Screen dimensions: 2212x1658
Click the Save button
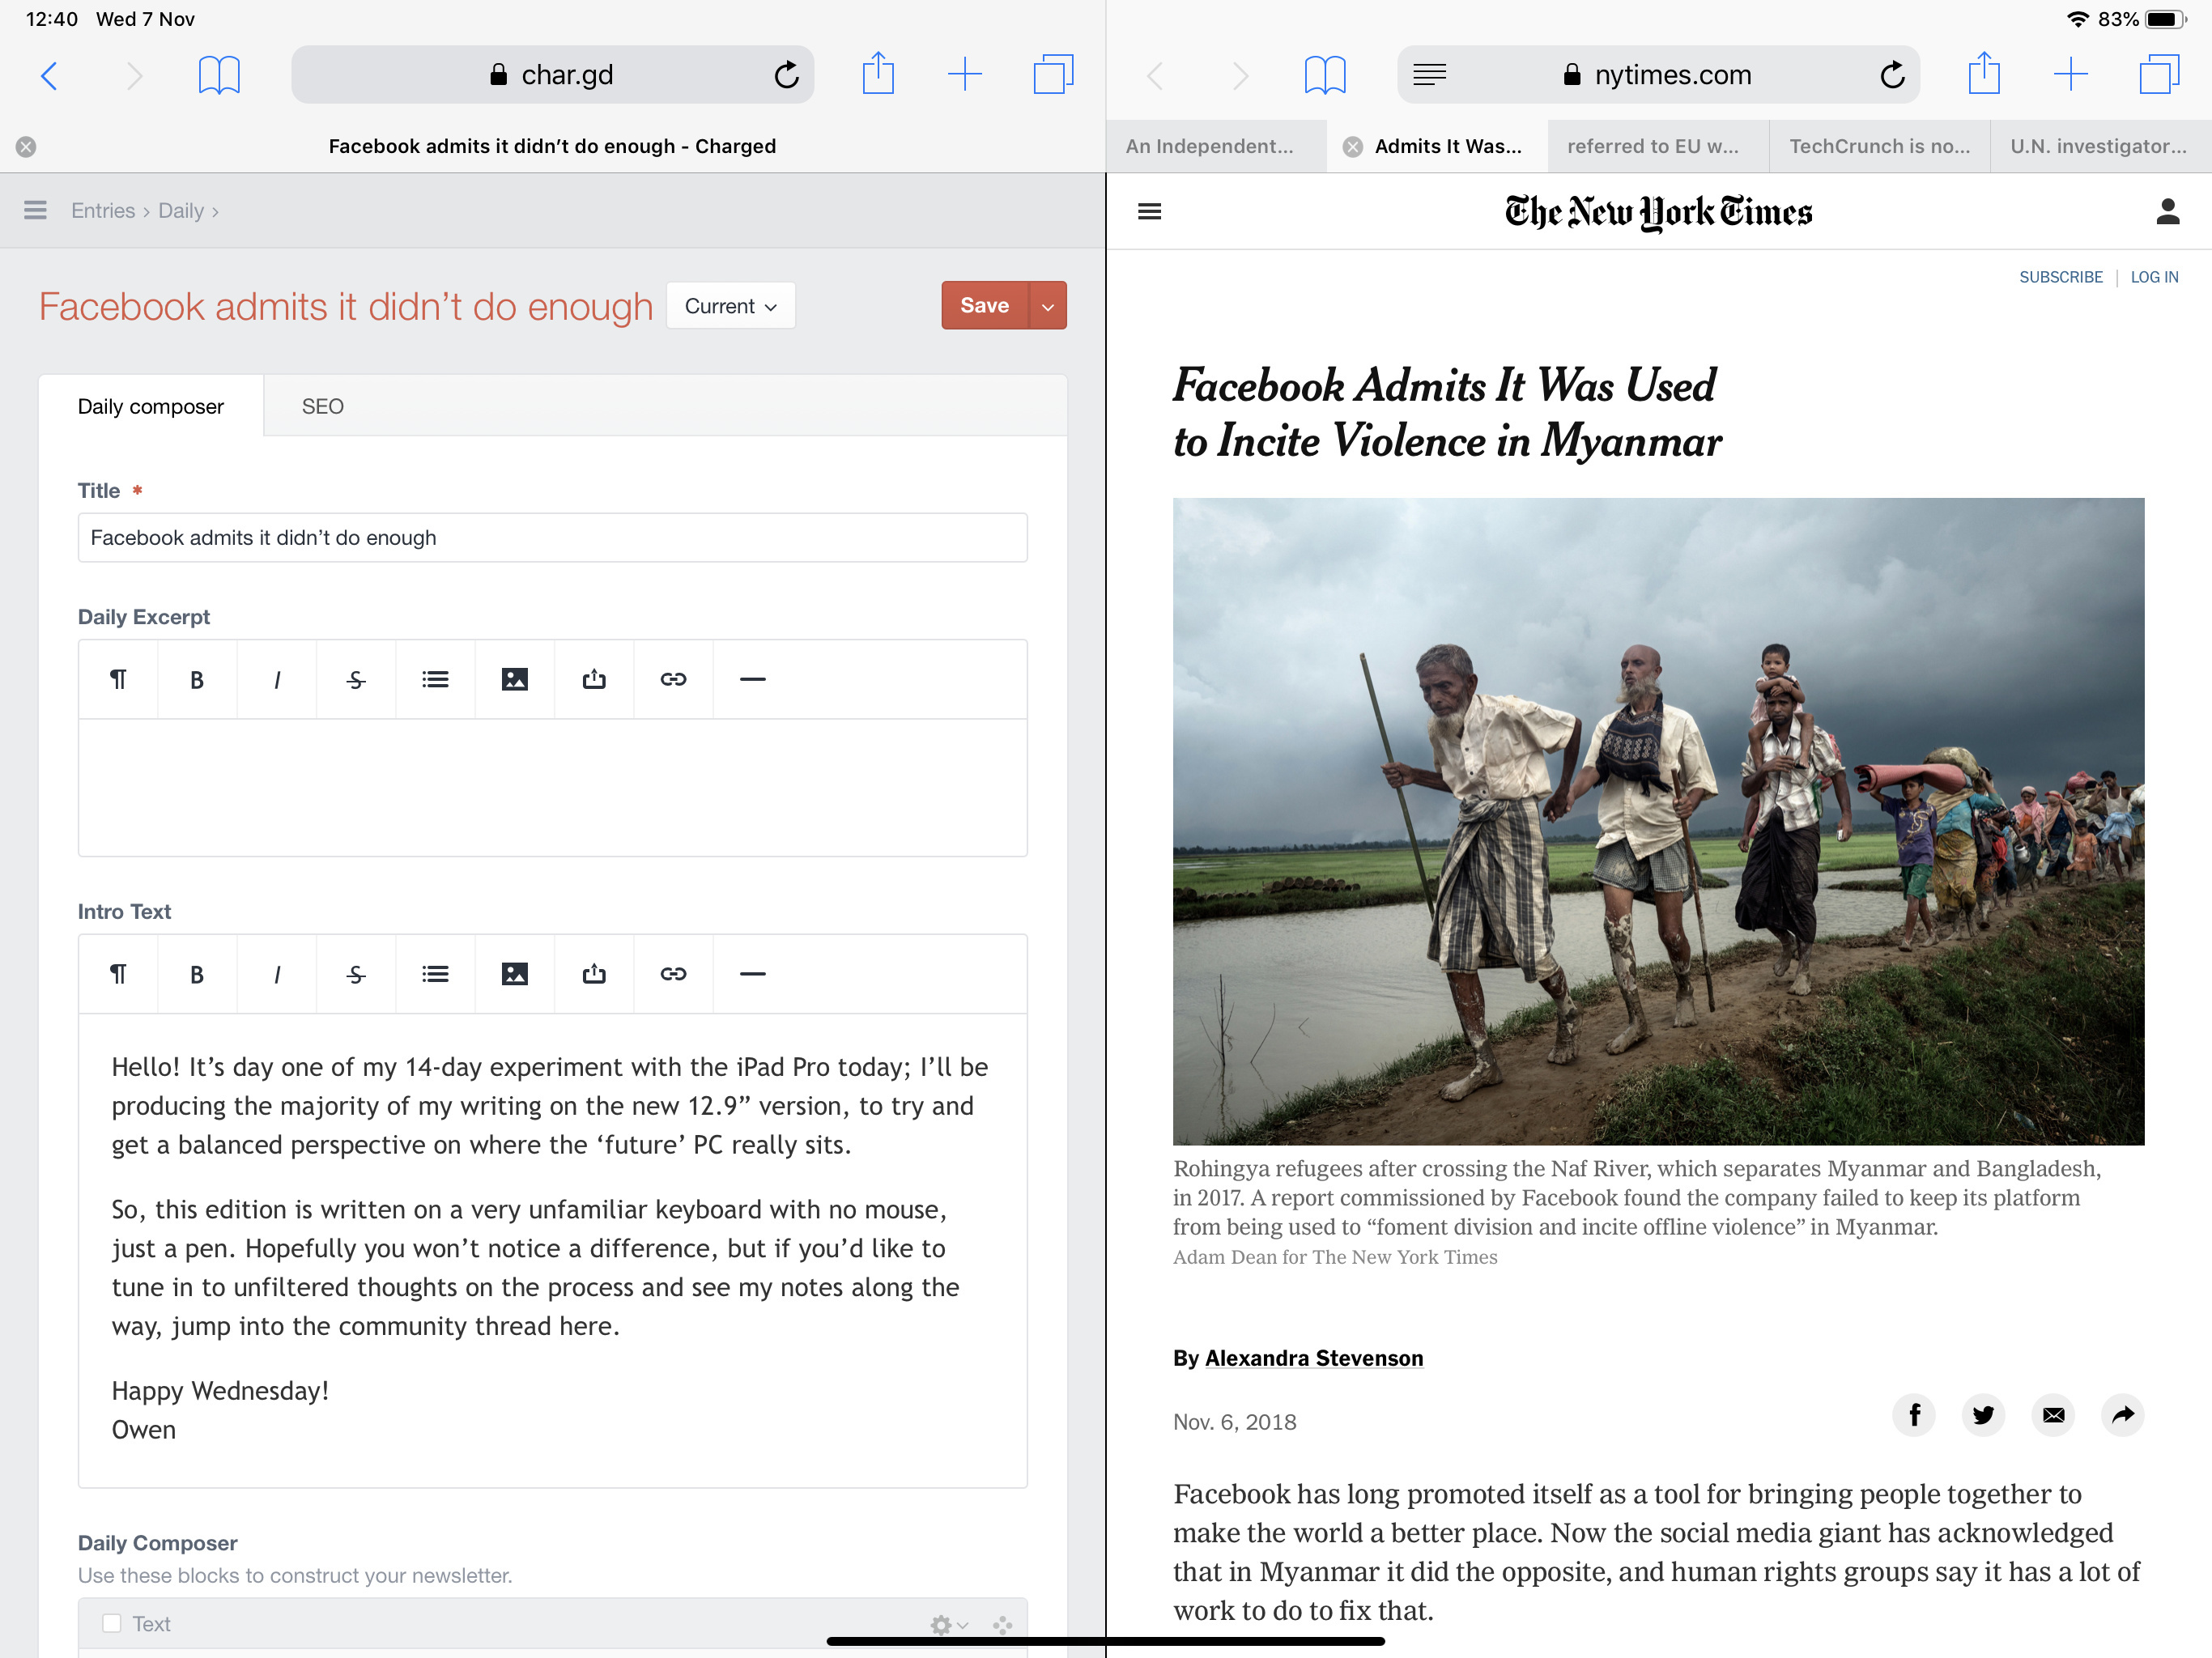pos(984,306)
